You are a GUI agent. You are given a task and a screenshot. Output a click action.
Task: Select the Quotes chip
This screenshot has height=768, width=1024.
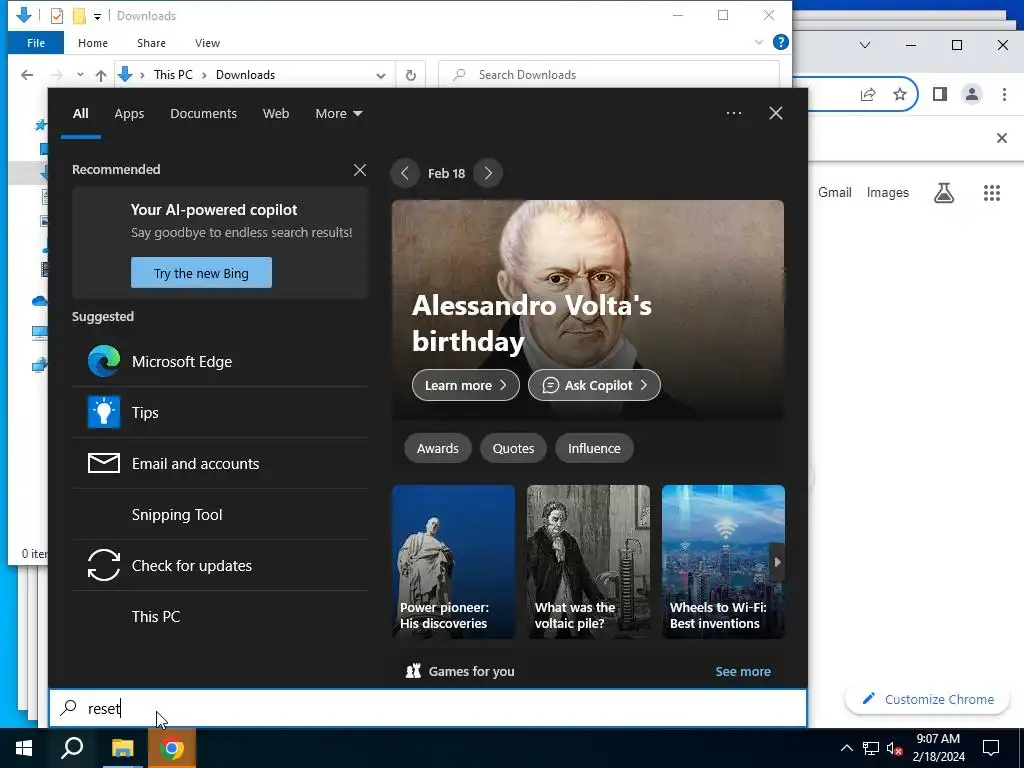click(513, 449)
